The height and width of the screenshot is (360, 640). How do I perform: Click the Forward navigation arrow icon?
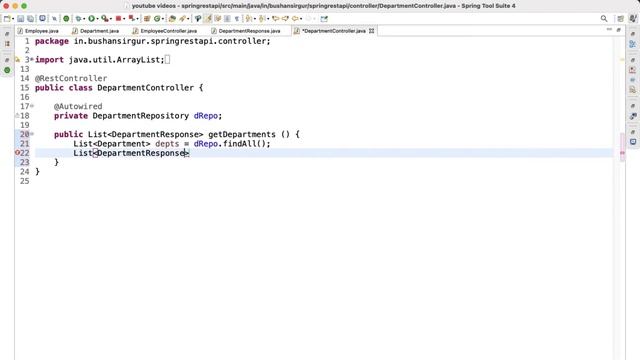(308, 18)
